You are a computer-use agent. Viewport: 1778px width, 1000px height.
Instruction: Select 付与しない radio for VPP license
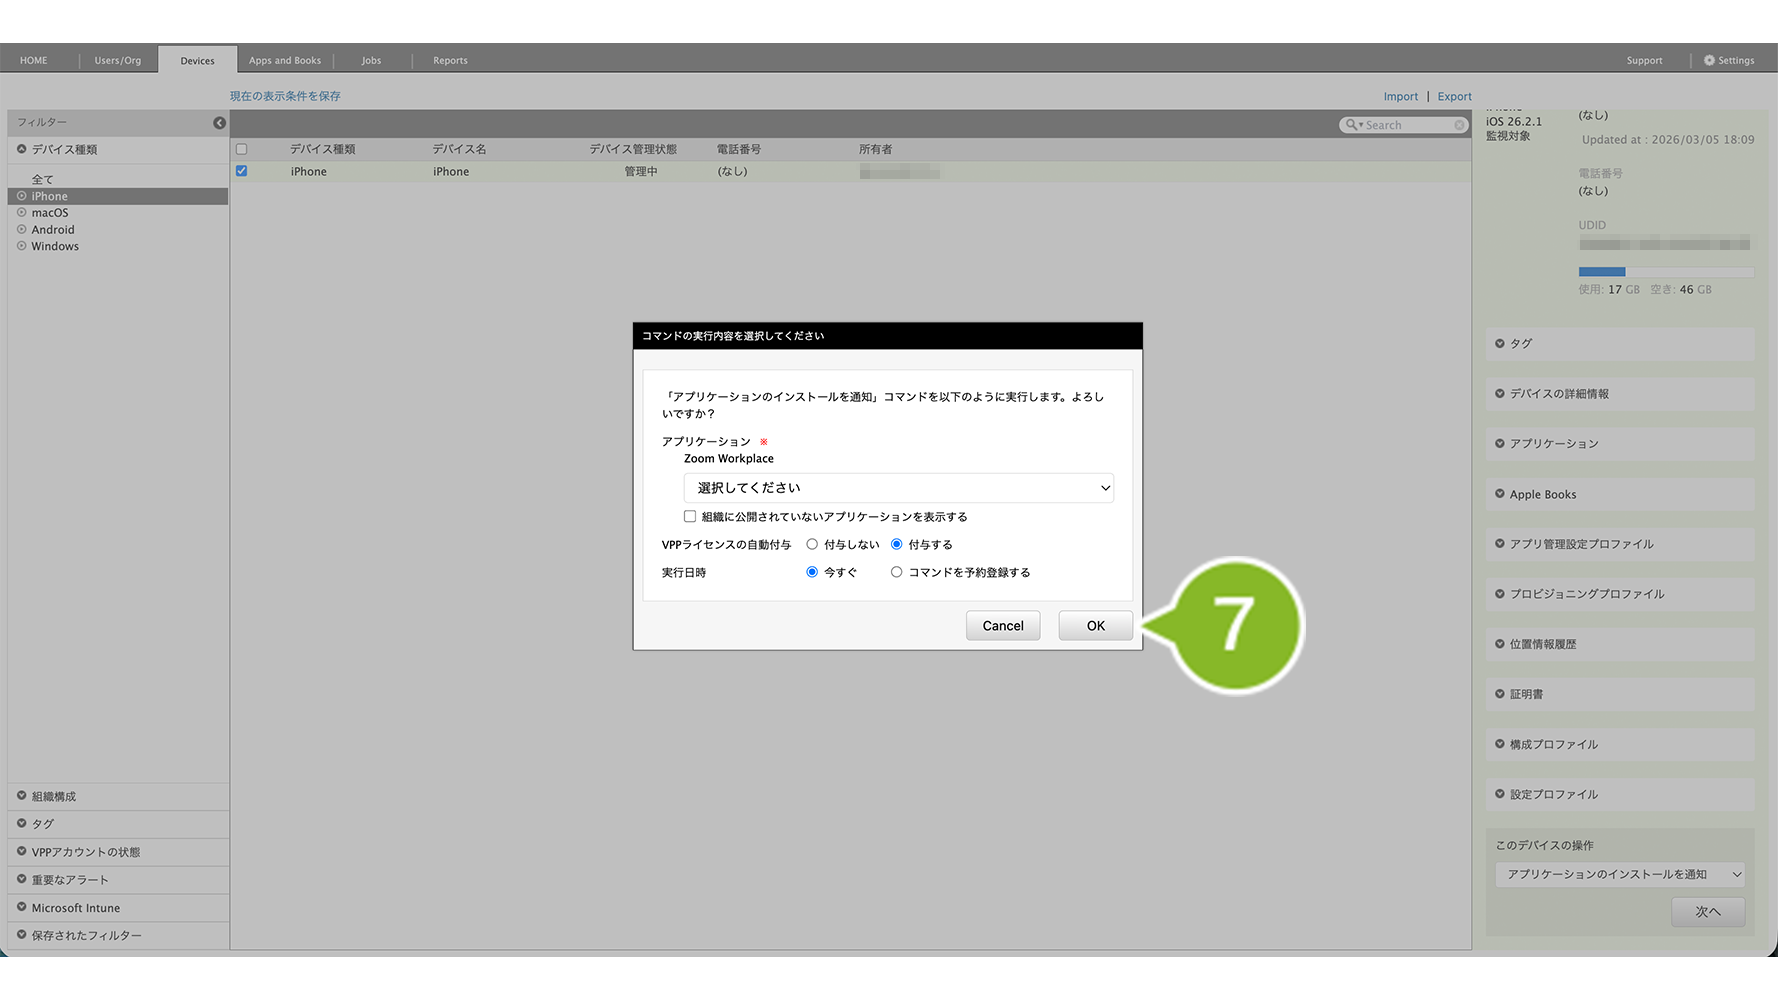click(x=812, y=545)
